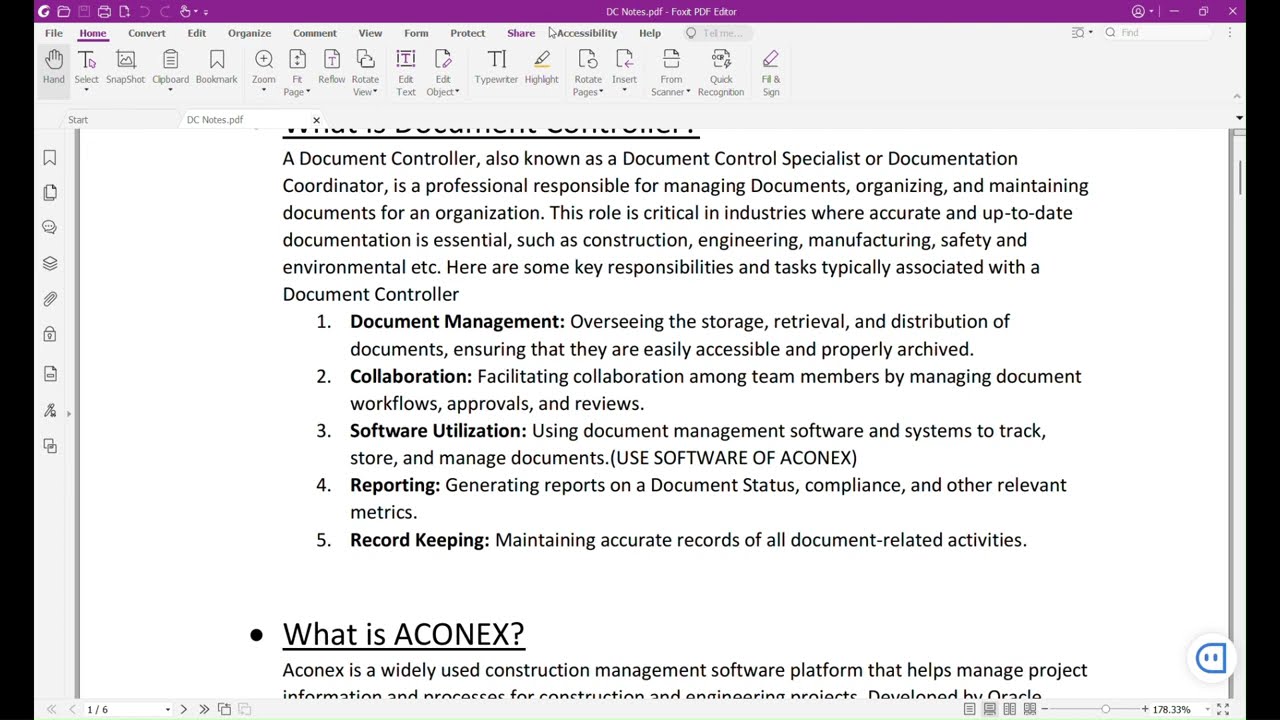Image resolution: width=1280 pixels, height=720 pixels.
Task: Open the From Scanner dropdown arrow
Action: click(688, 92)
